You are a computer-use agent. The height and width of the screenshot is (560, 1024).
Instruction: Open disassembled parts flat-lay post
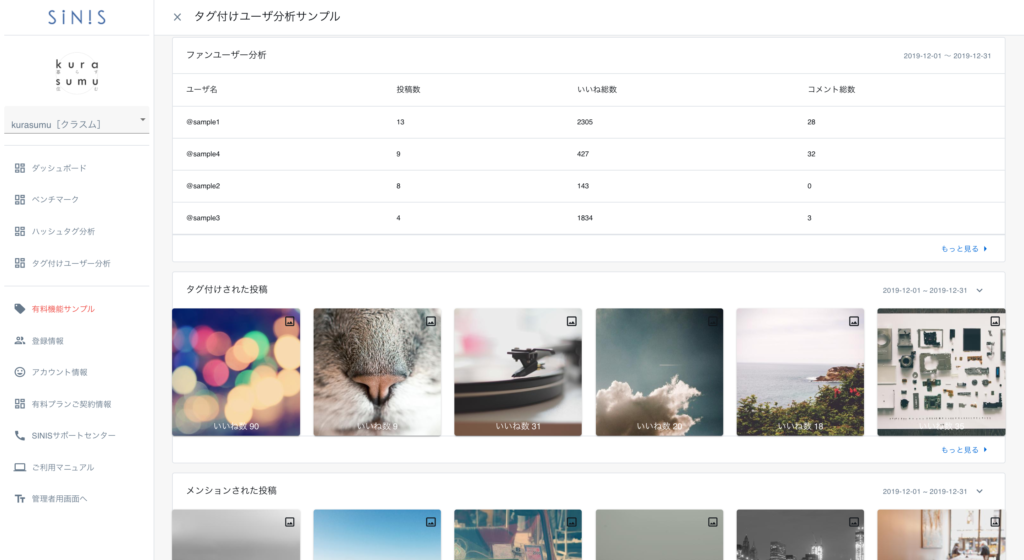point(941,372)
